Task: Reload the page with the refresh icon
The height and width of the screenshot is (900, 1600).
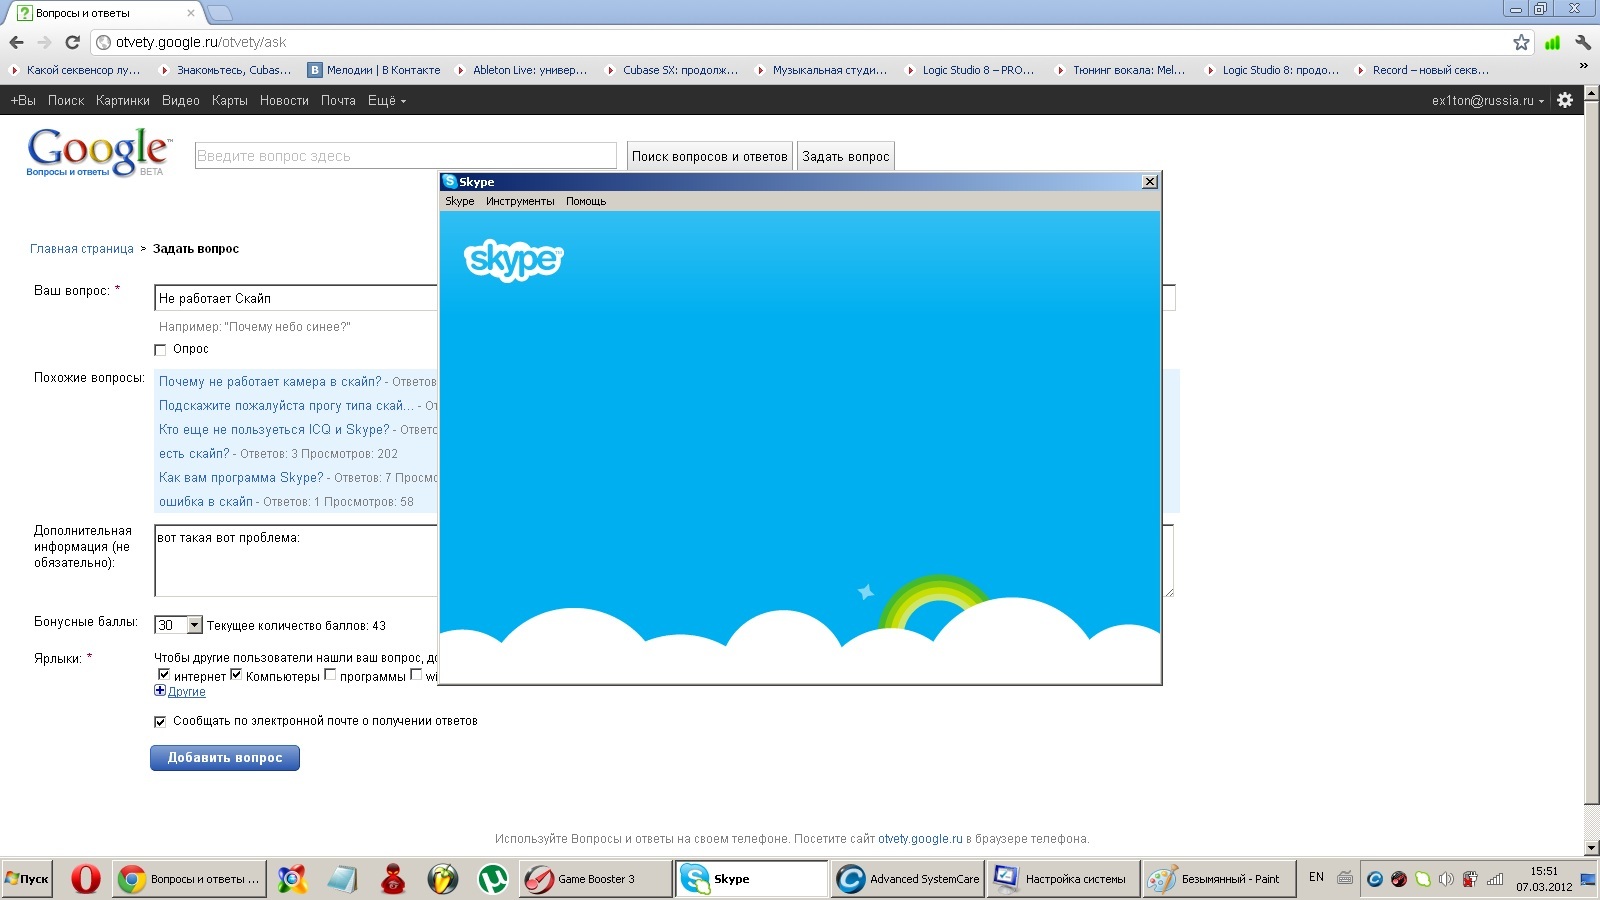Action: (72, 42)
